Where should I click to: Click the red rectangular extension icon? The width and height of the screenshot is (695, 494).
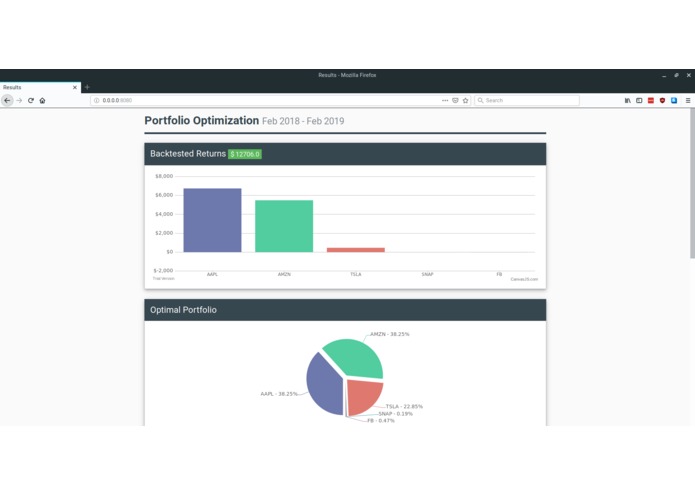651,101
